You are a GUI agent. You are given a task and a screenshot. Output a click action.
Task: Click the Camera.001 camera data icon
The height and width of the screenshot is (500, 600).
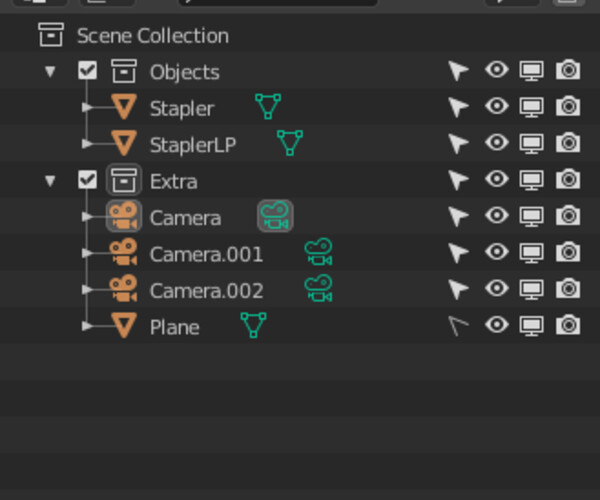click(x=318, y=253)
